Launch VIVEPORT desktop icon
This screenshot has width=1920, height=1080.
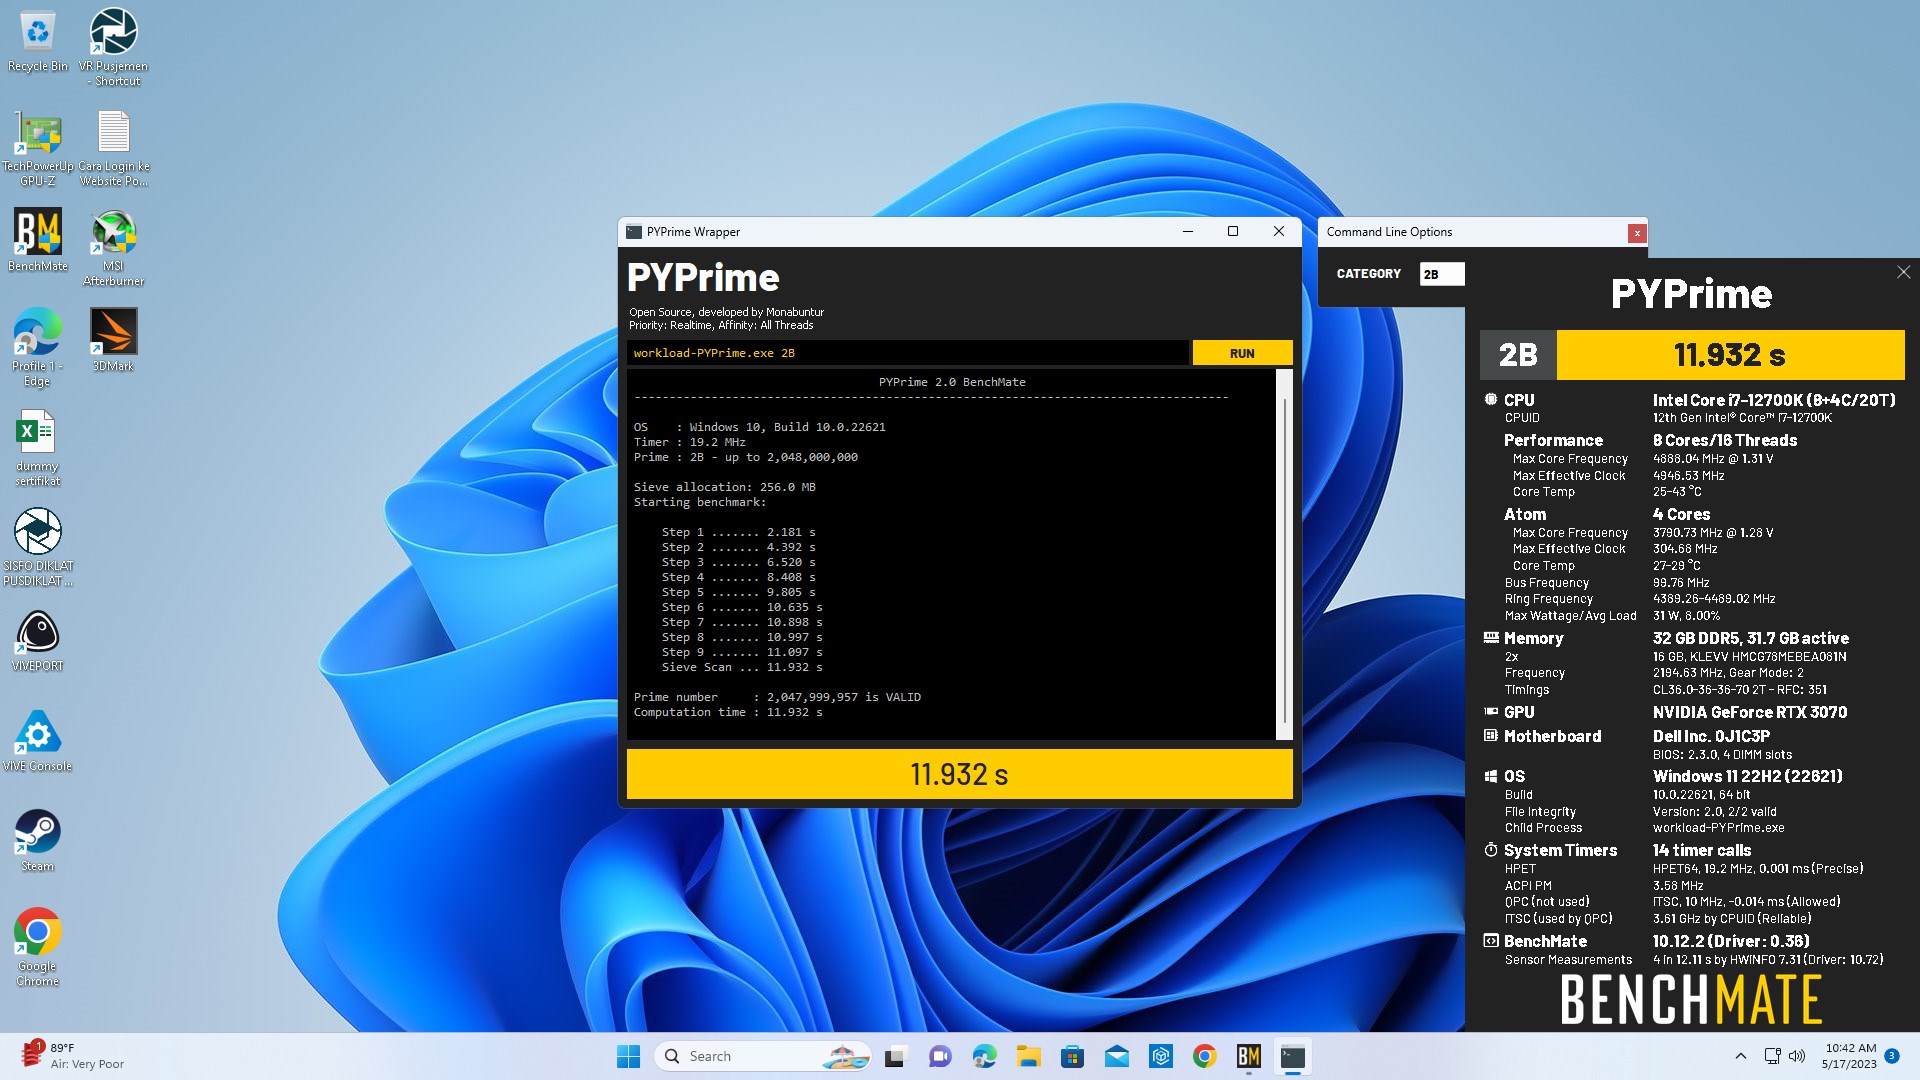pyautogui.click(x=38, y=640)
